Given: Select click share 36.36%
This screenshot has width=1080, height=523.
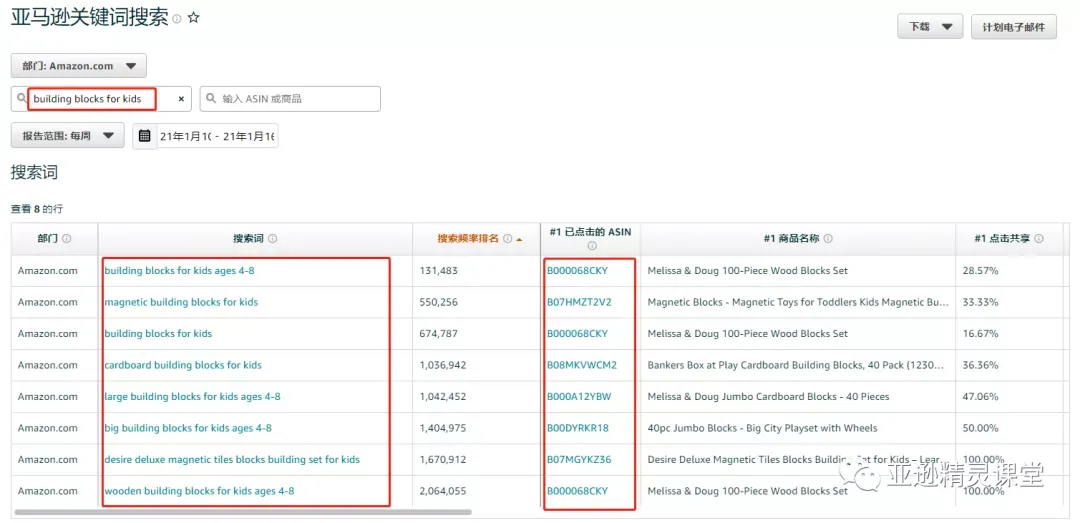Looking at the screenshot, I should pyautogui.click(x=981, y=365).
